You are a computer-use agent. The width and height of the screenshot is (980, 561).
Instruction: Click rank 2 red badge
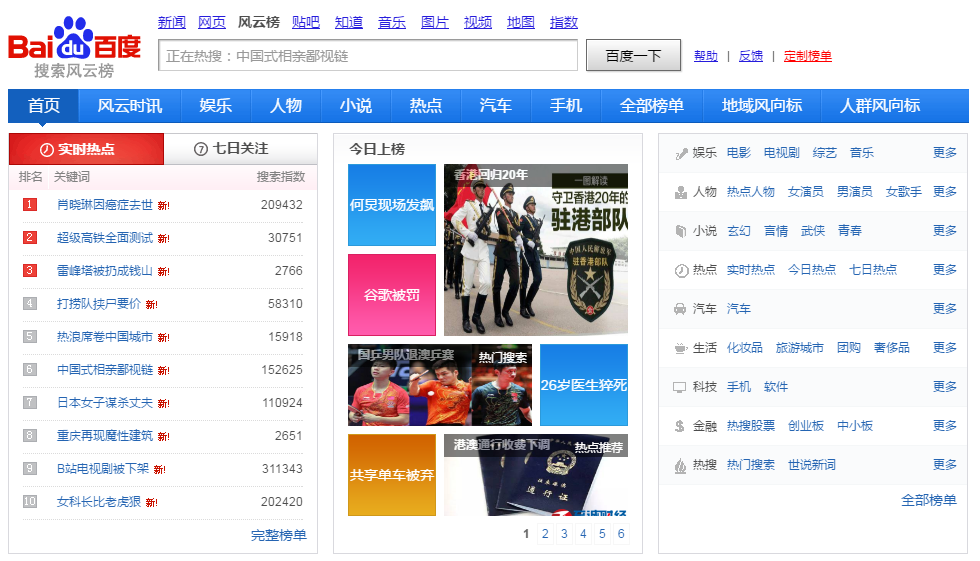click(29, 237)
